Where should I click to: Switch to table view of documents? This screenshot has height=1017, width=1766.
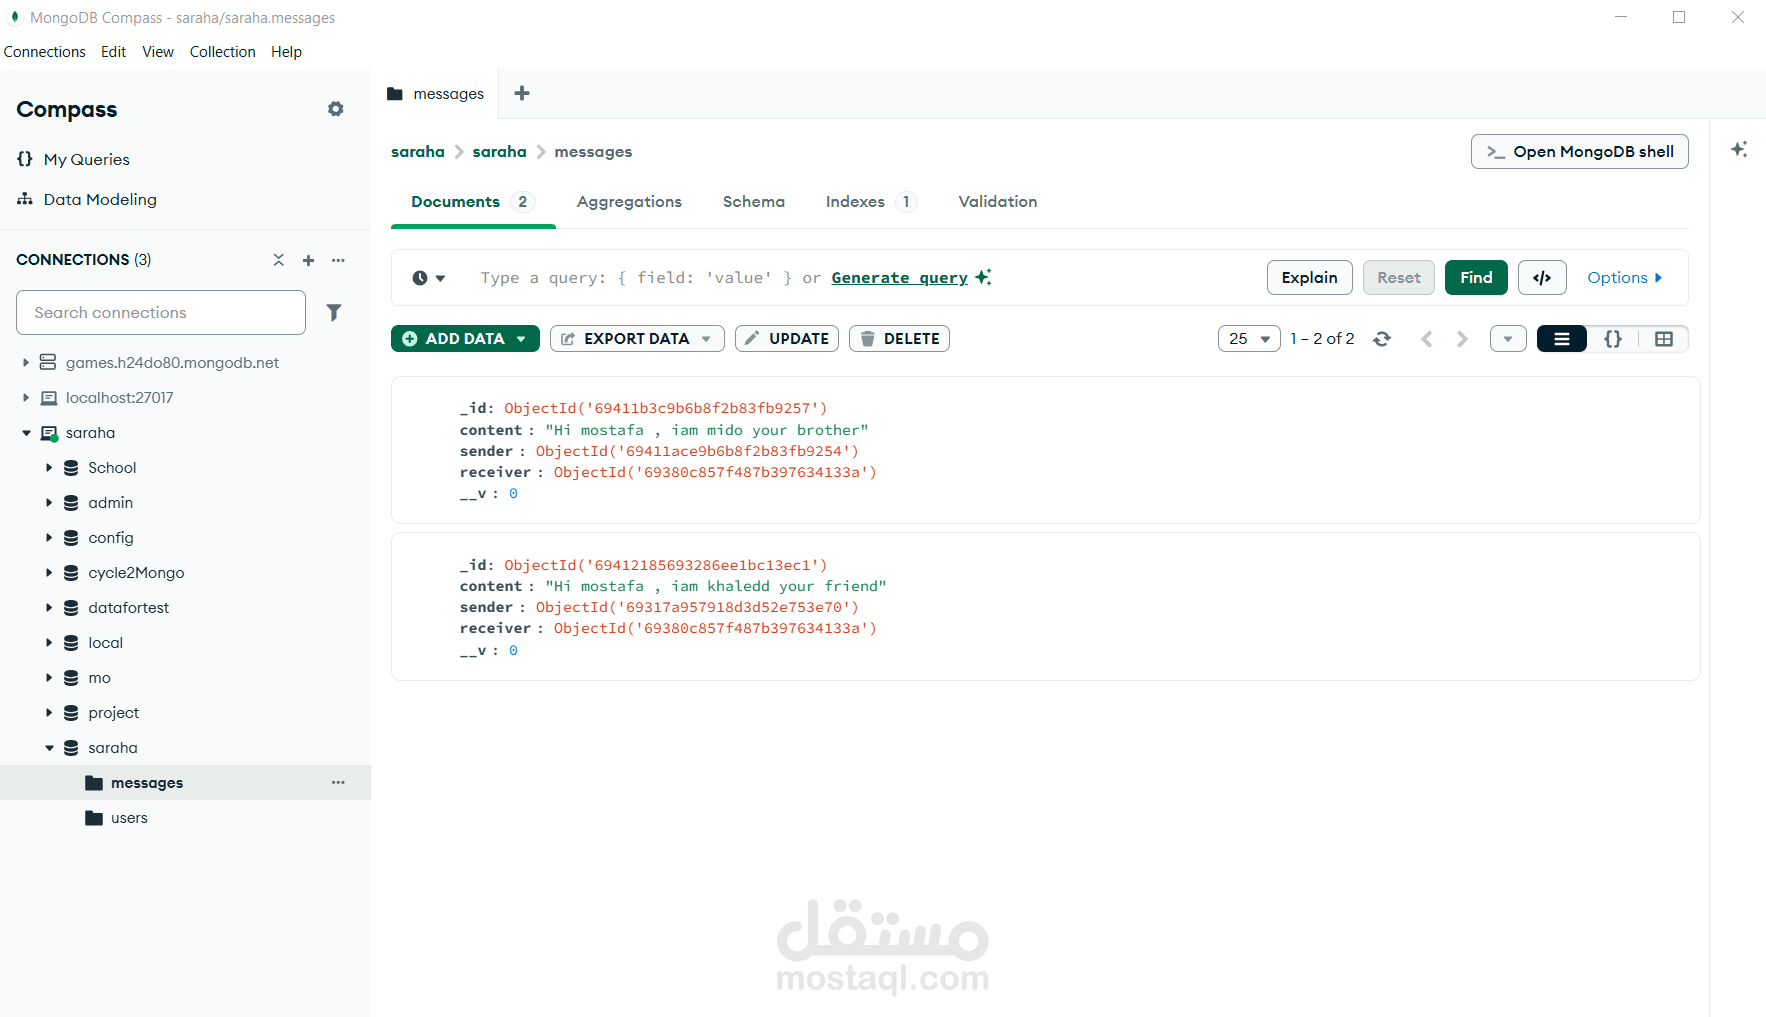click(x=1664, y=339)
